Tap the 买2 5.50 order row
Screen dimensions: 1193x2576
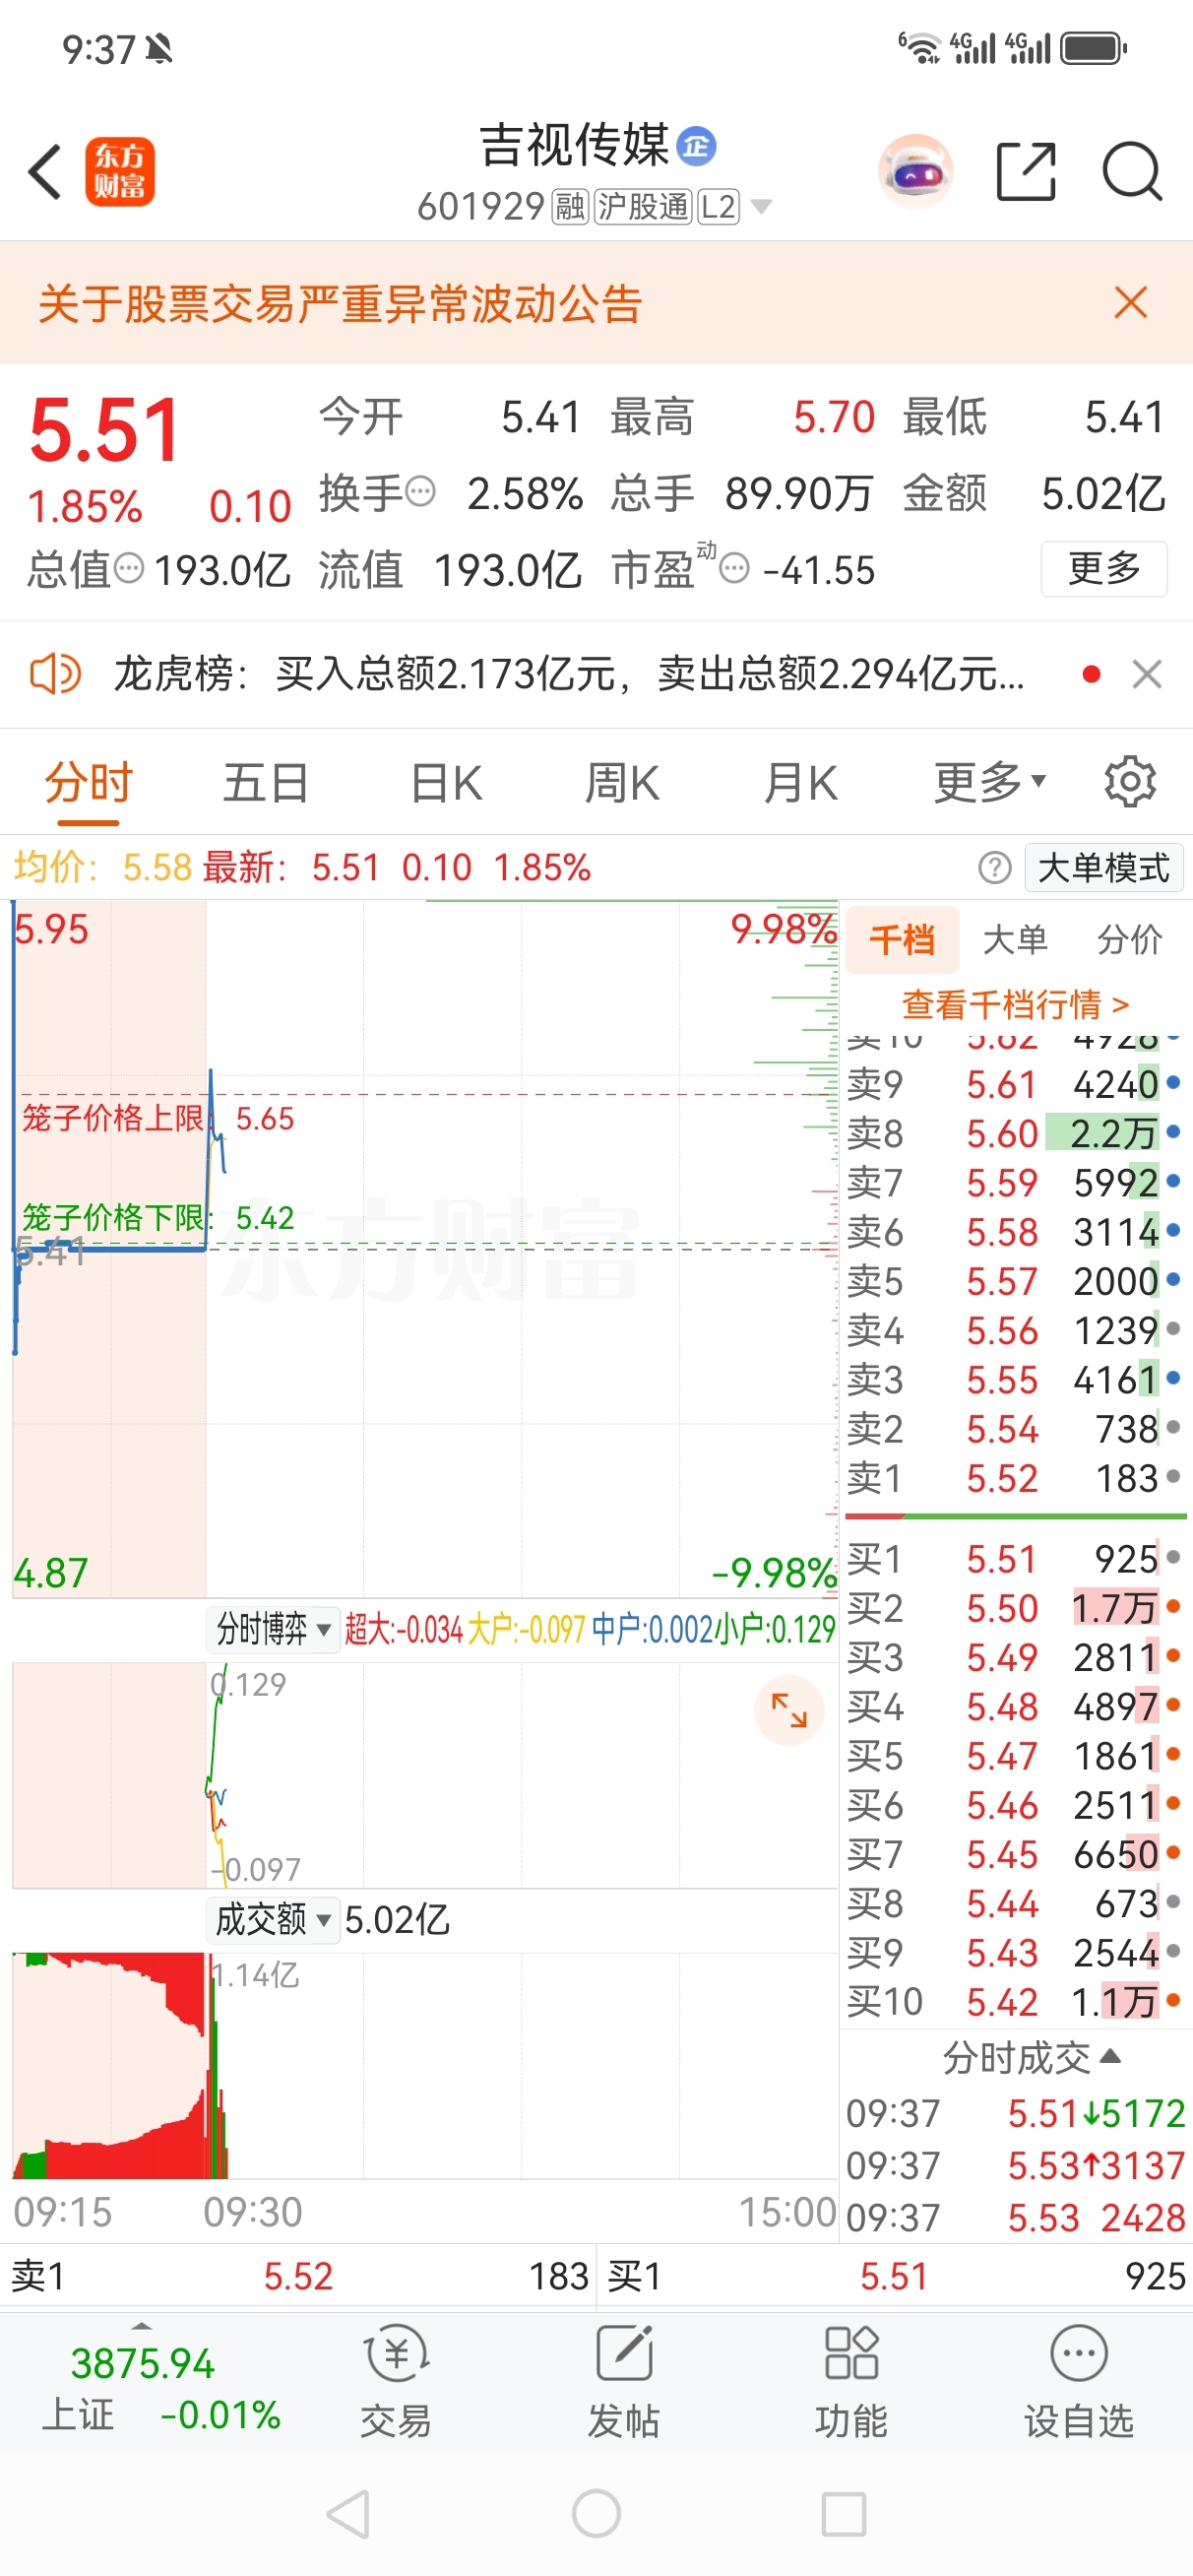coord(1015,1608)
